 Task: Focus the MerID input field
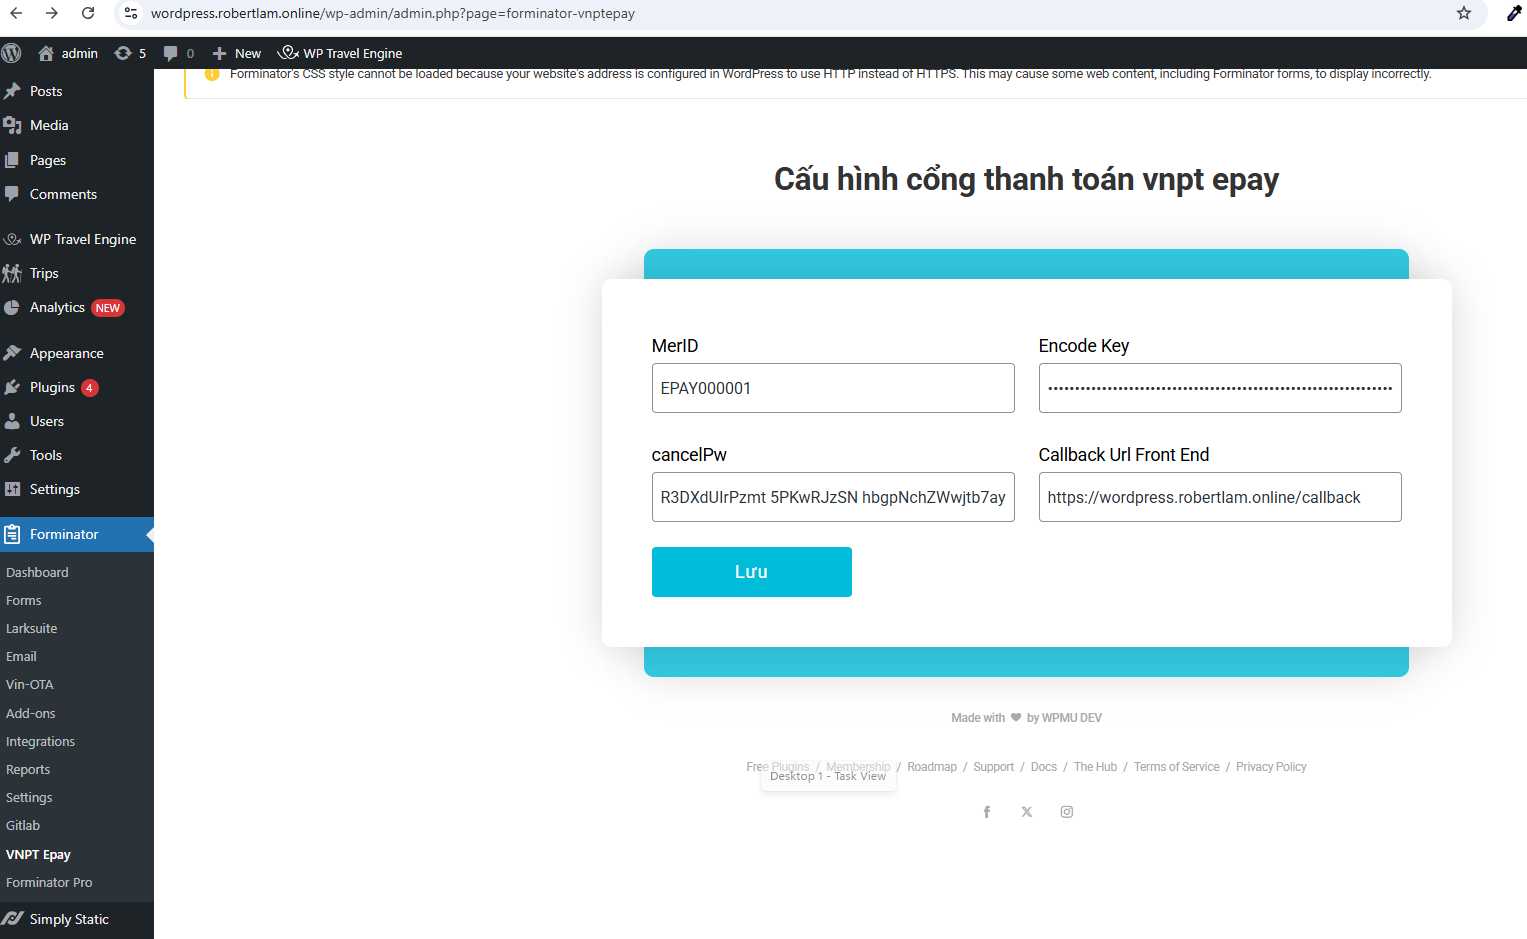pyautogui.click(x=832, y=388)
